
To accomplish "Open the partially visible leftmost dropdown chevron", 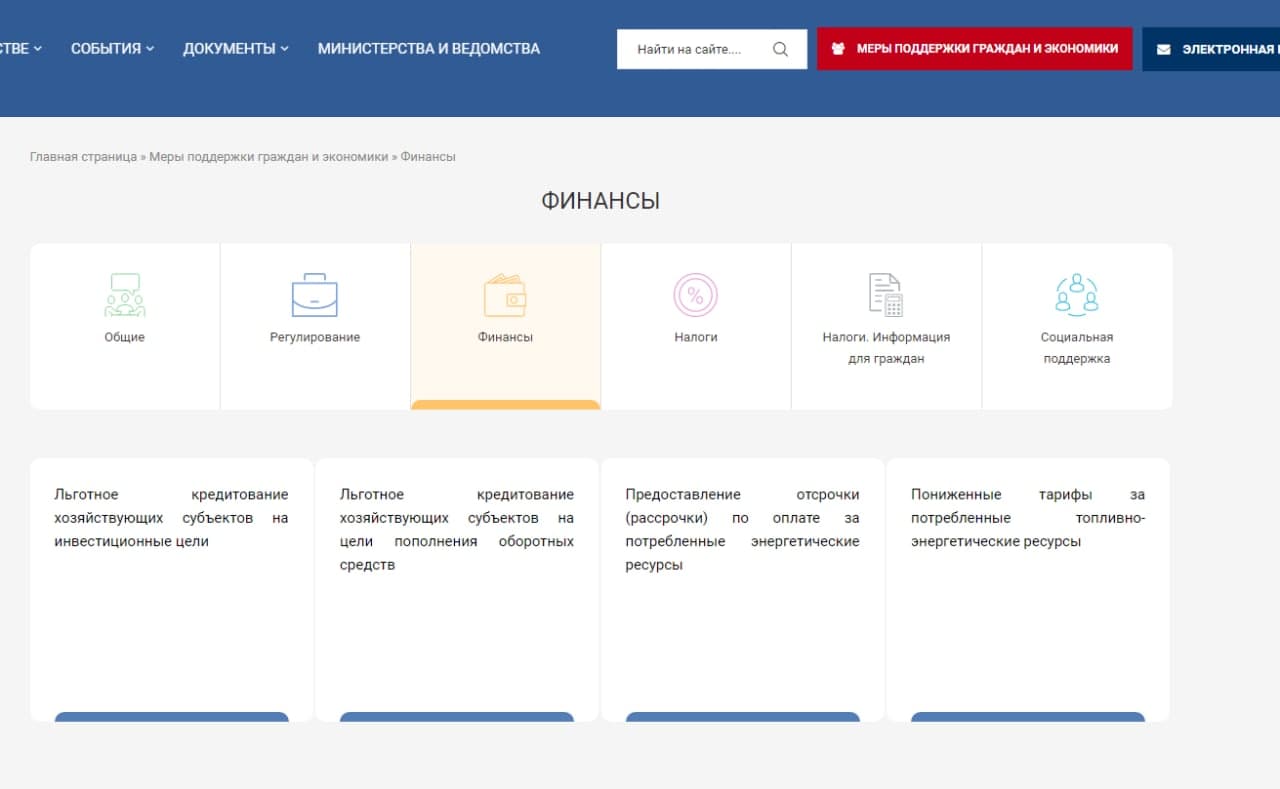I will point(37,49).
